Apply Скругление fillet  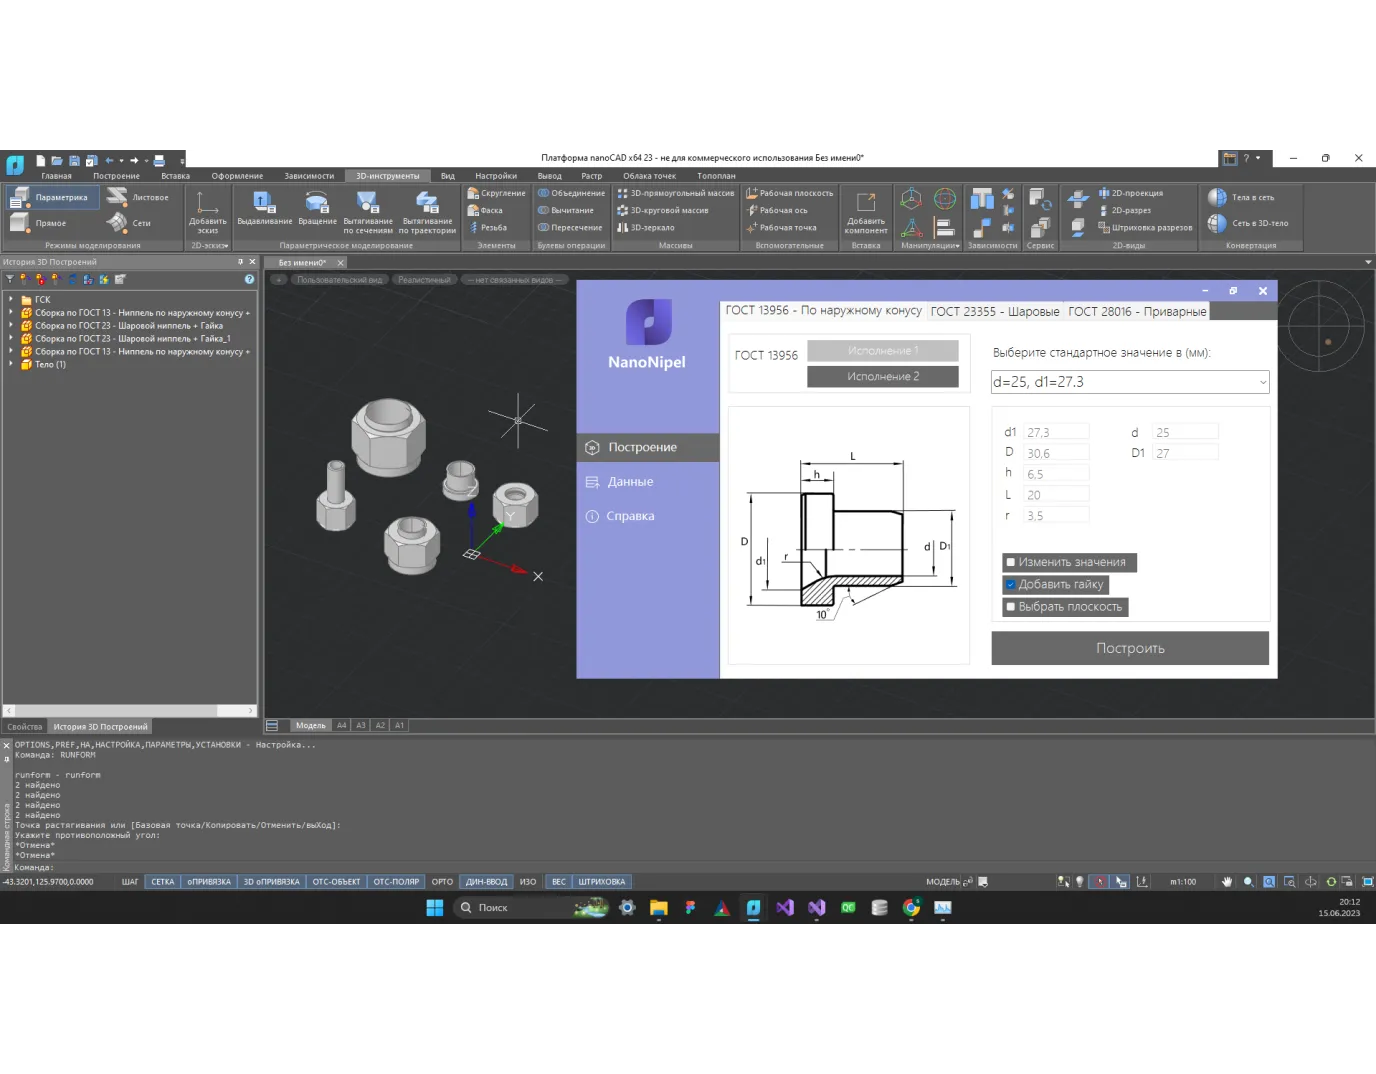[x=496, y=193]
